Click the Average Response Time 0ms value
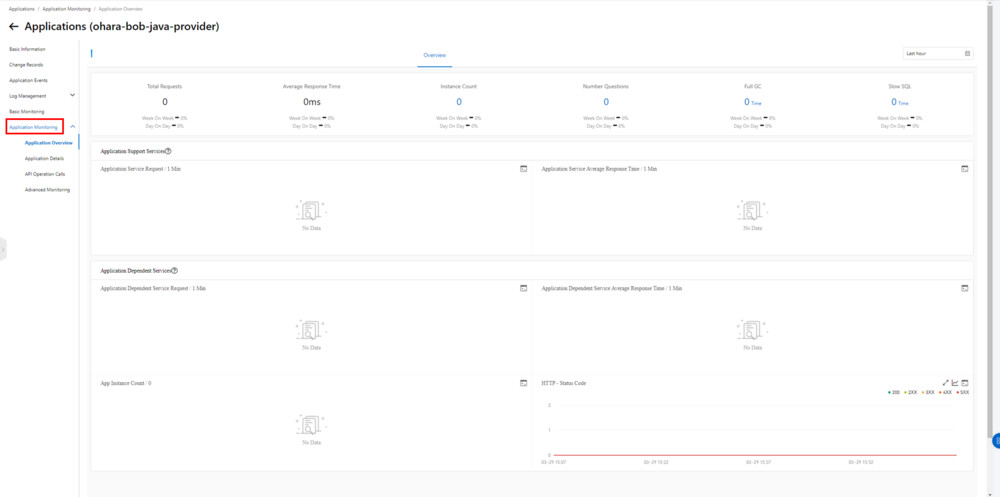Viewport: 1000px width, 497px height. click(x=311, y=102)
